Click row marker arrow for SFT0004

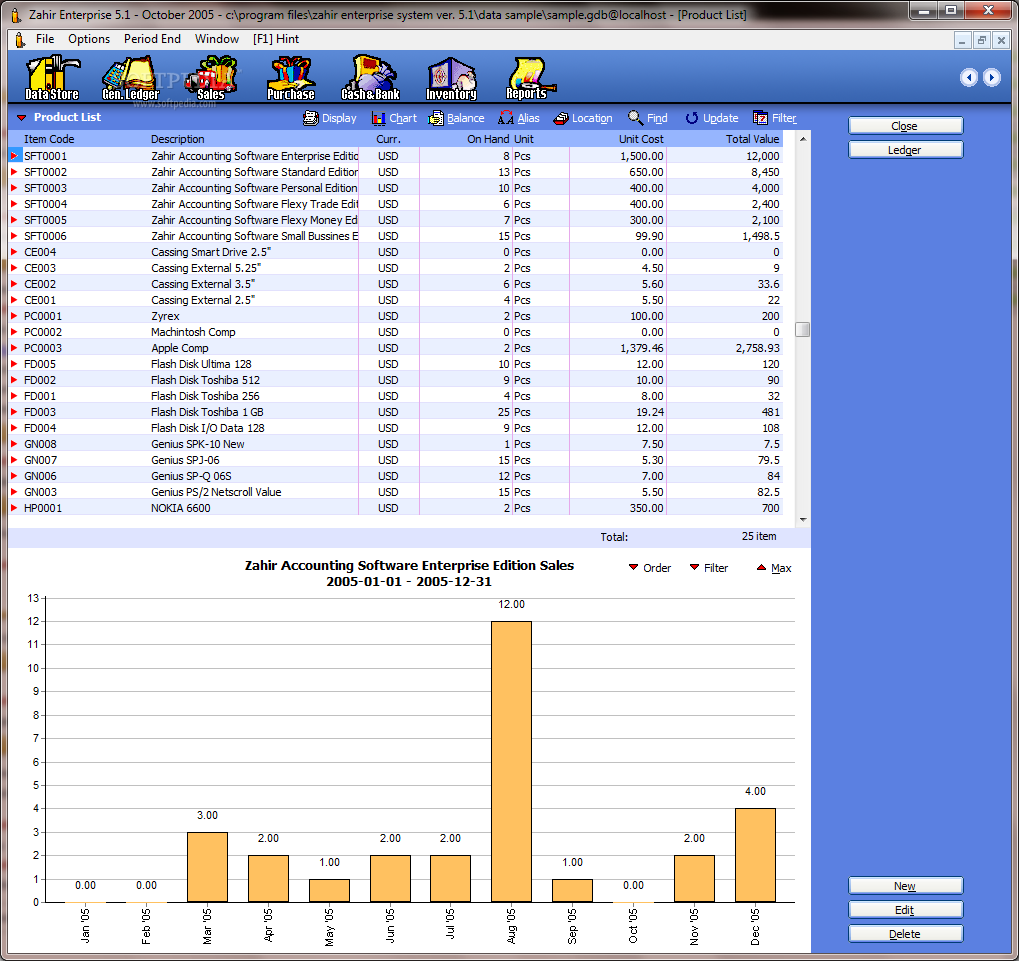[14, 204]
